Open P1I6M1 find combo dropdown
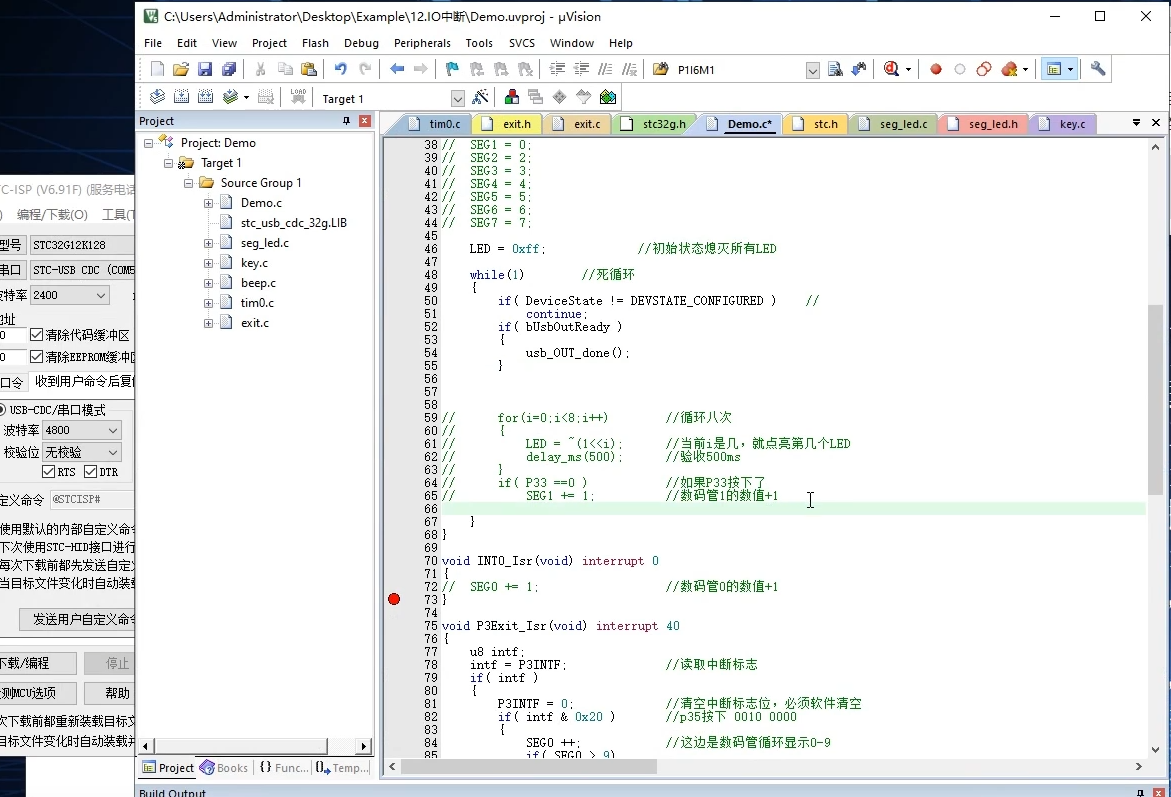Viewport: 1171px width, 797px height. pyautogui.click(x=813, y=70)
